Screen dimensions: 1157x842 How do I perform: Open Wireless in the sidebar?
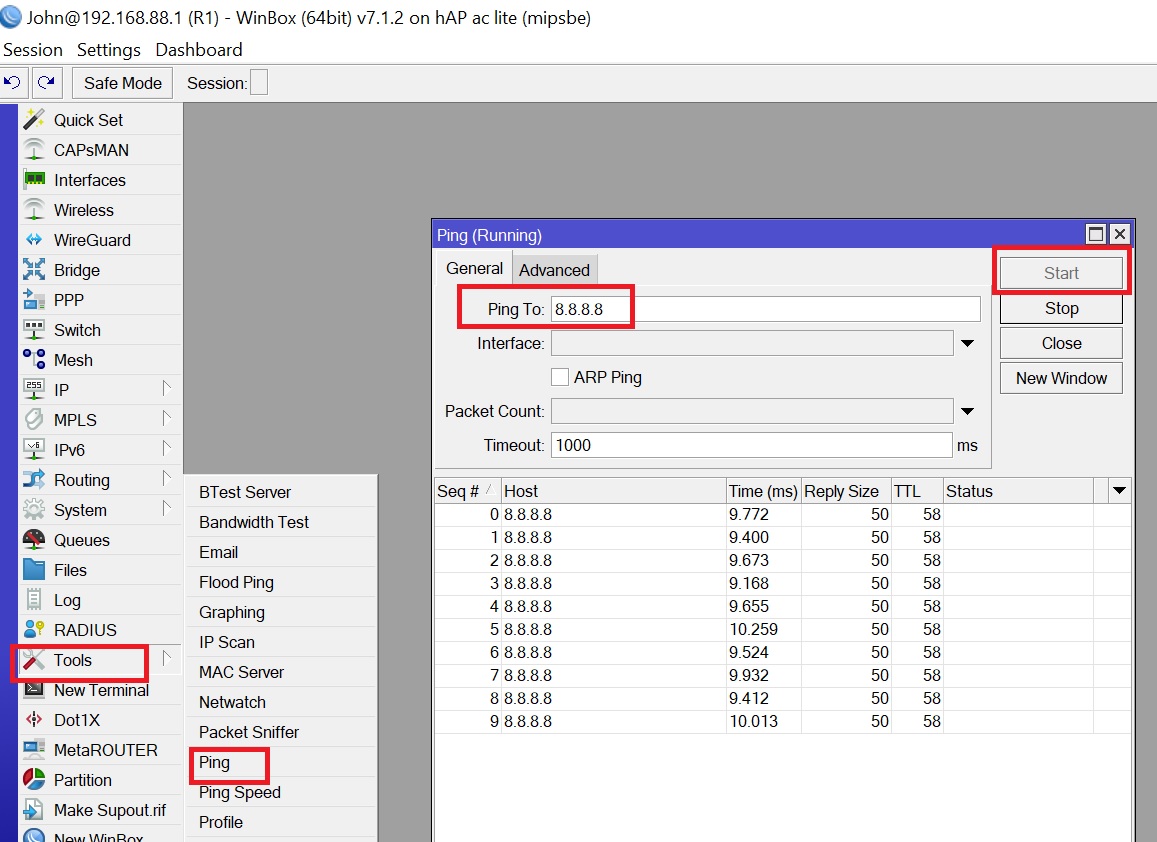(100, 210)
